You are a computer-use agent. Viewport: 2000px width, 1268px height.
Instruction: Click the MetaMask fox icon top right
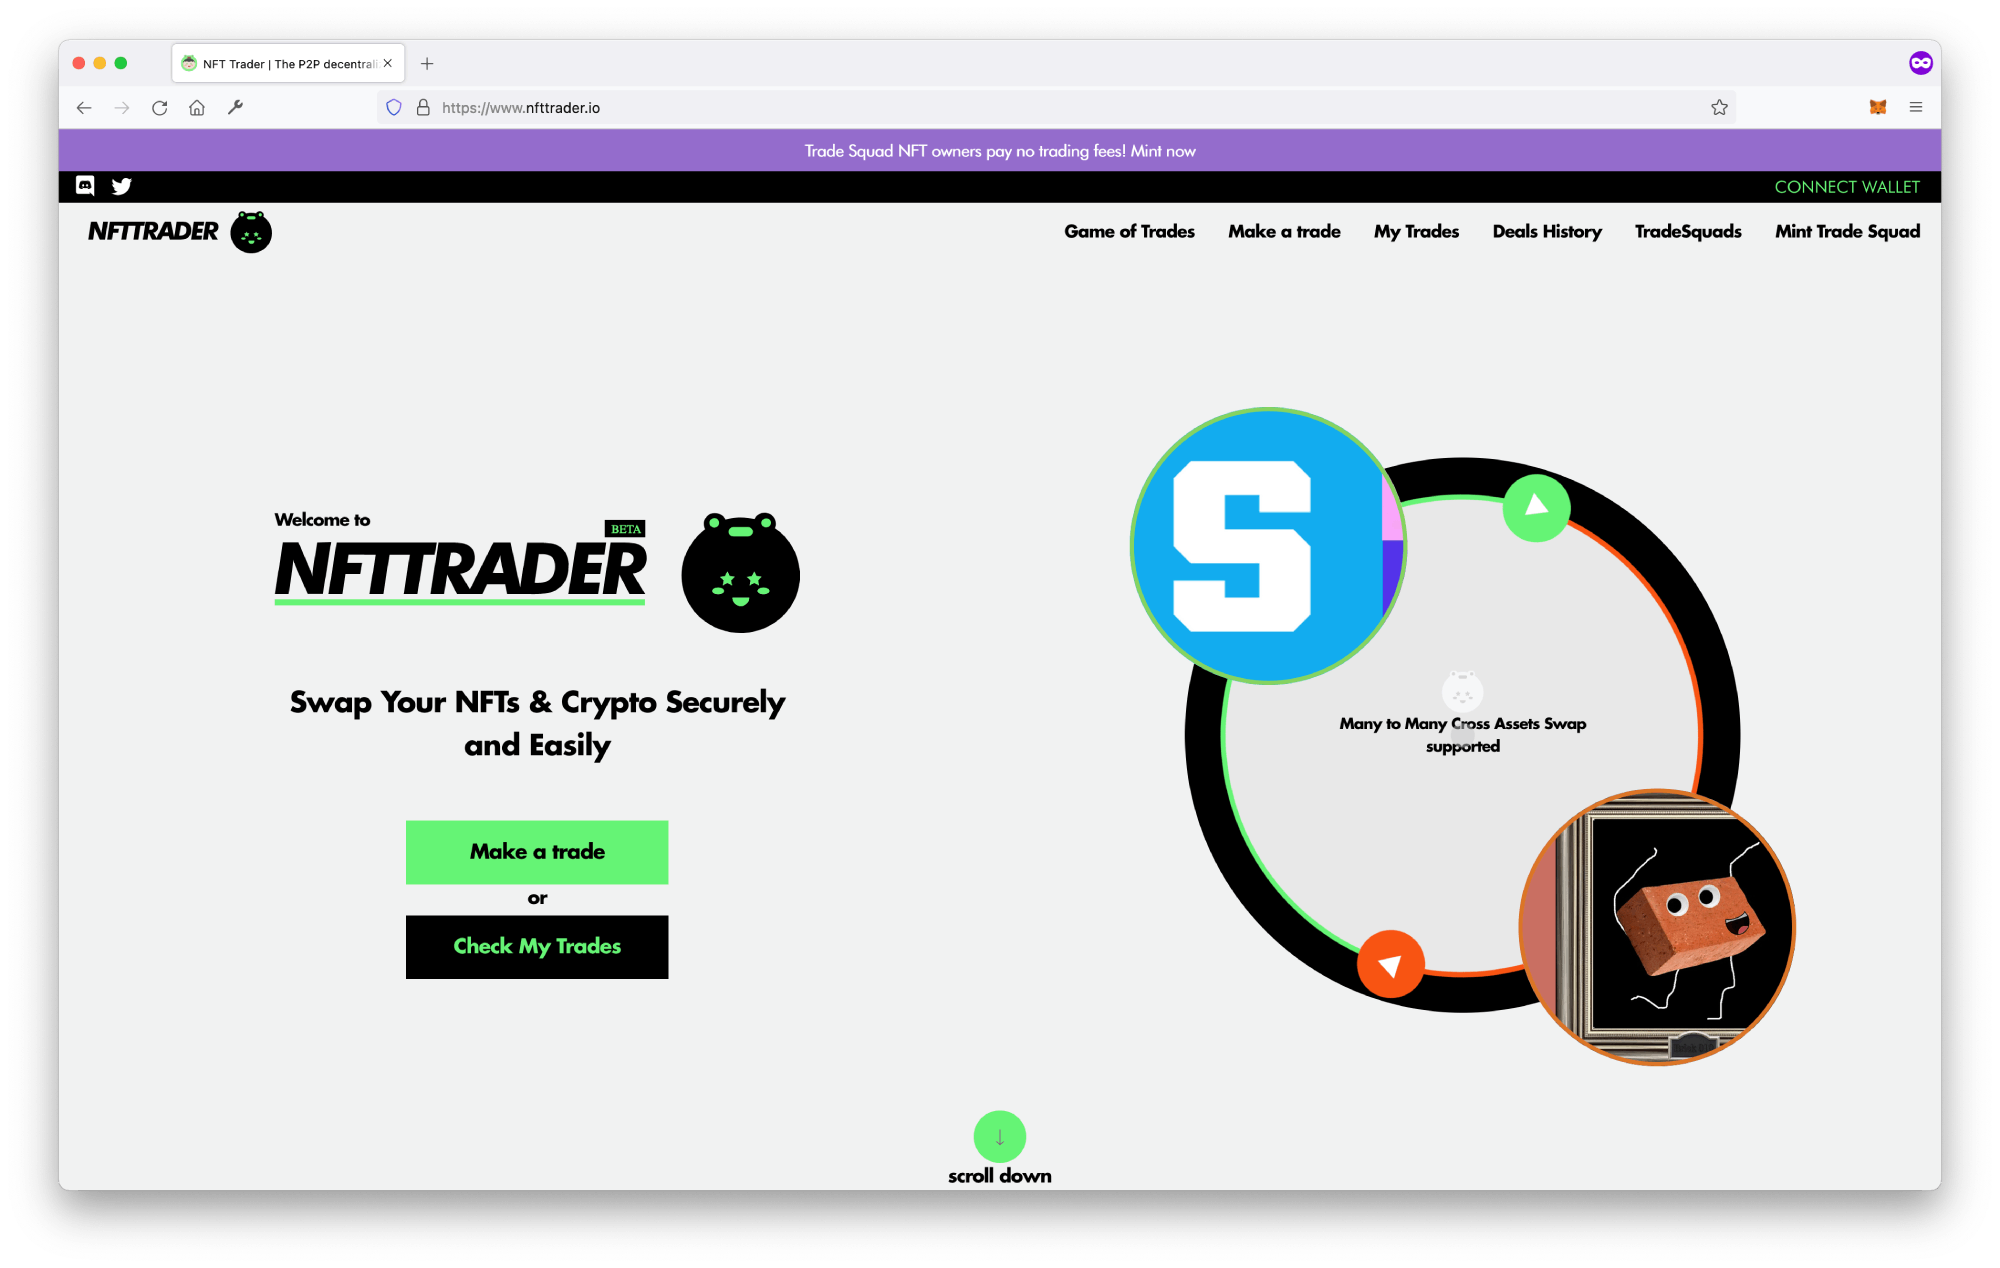pos(1879,106)
